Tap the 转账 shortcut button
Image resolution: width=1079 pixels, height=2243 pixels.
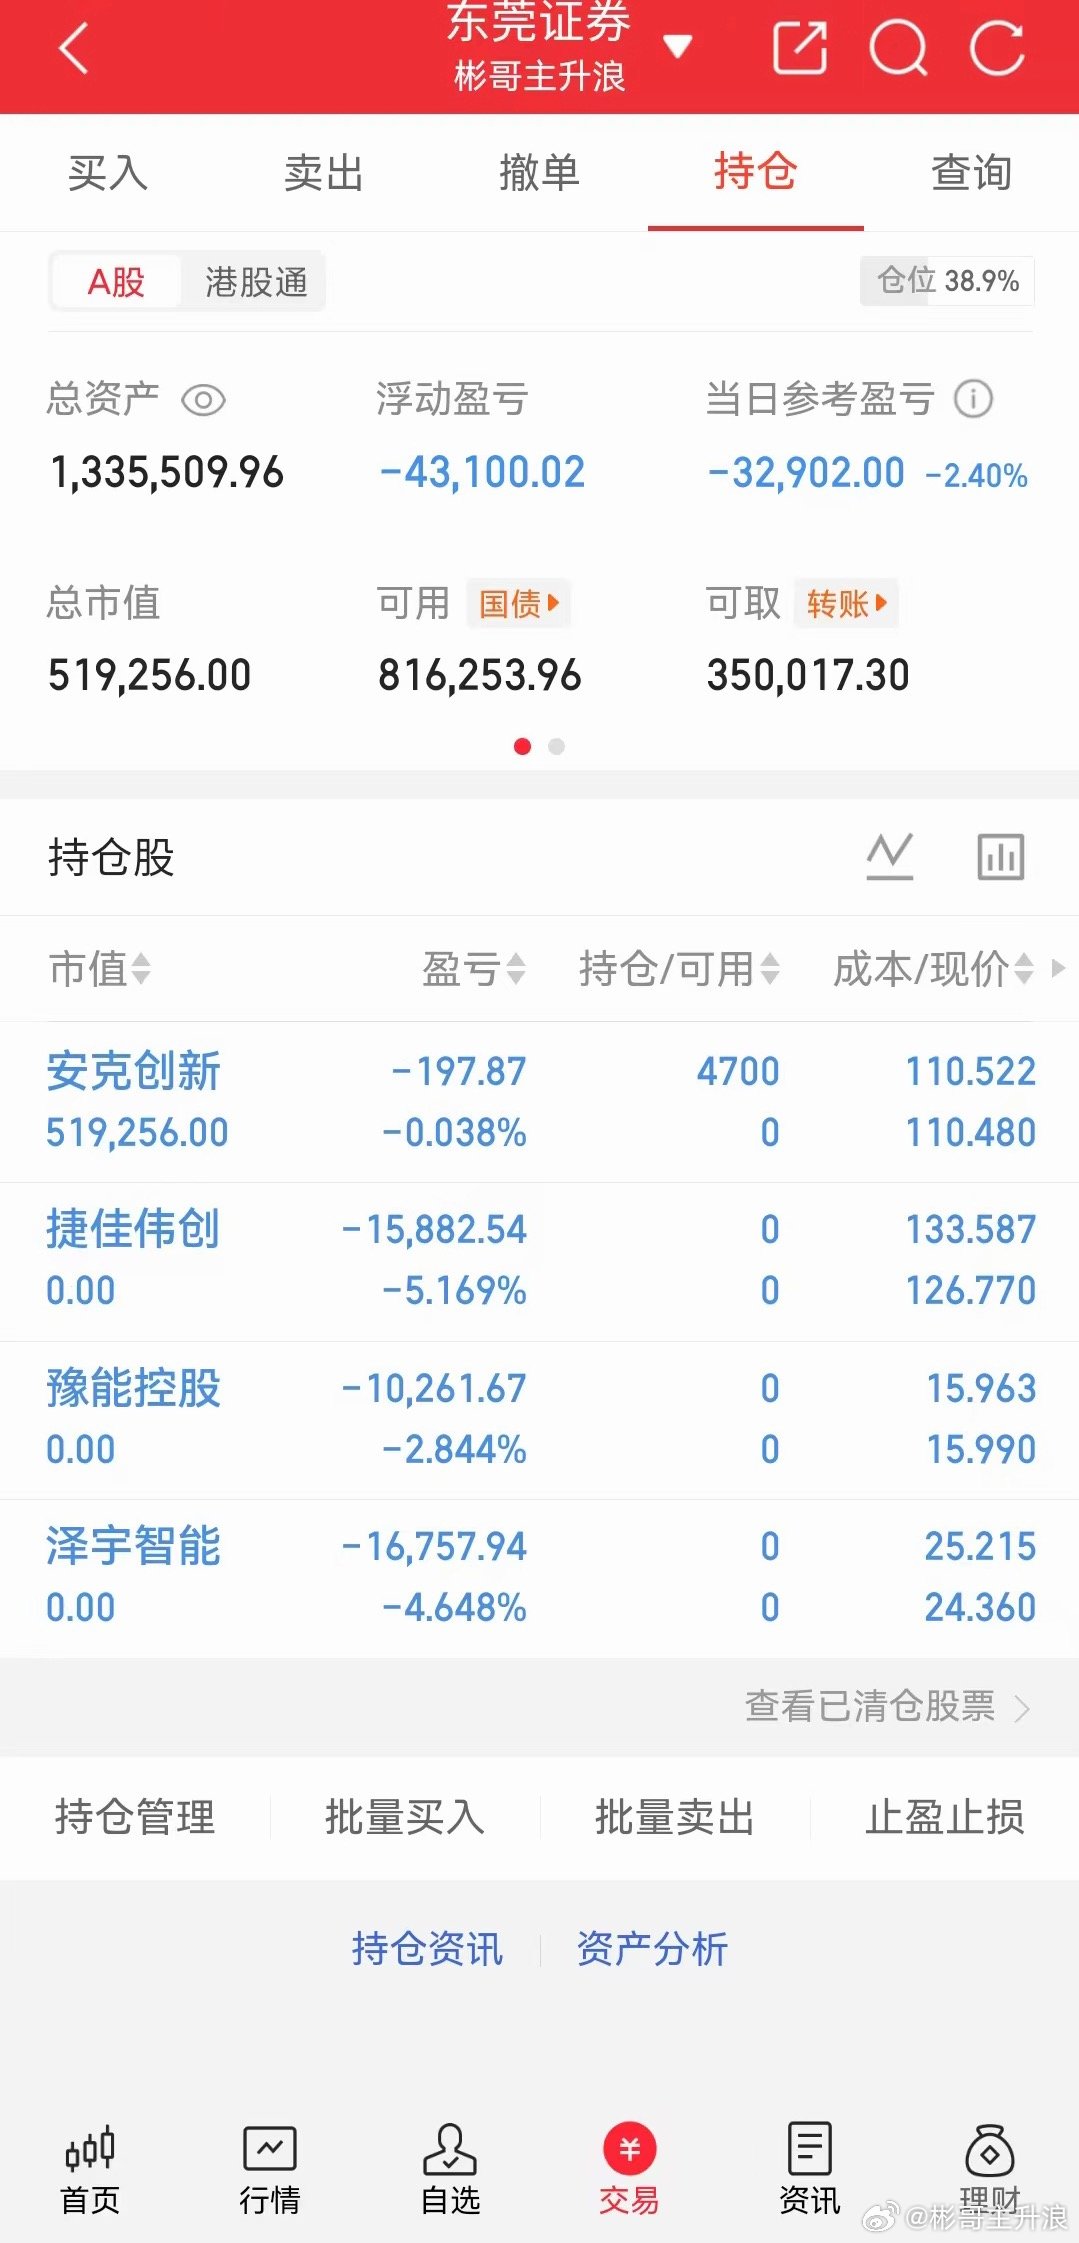[x=846, y=603]
